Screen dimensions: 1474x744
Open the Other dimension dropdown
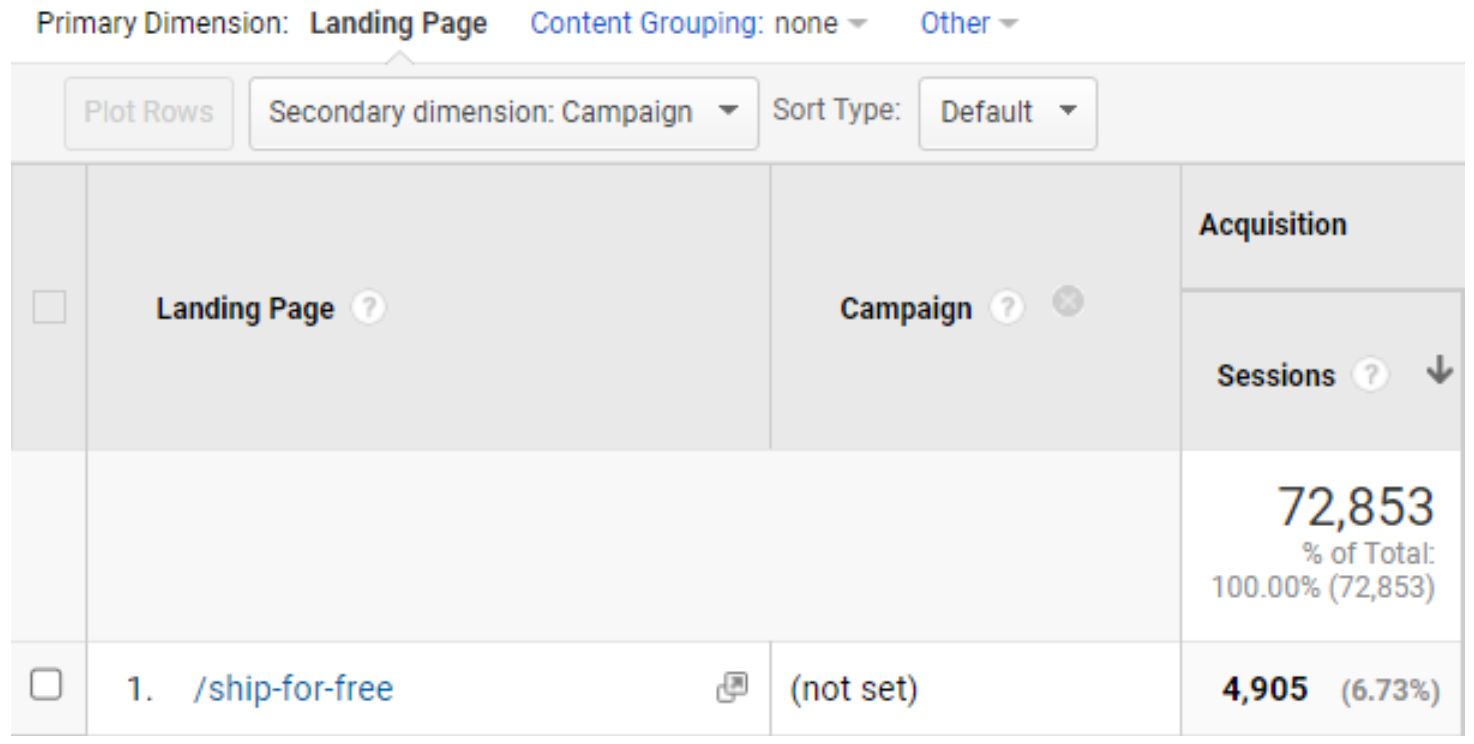click(x=965, y=23)
